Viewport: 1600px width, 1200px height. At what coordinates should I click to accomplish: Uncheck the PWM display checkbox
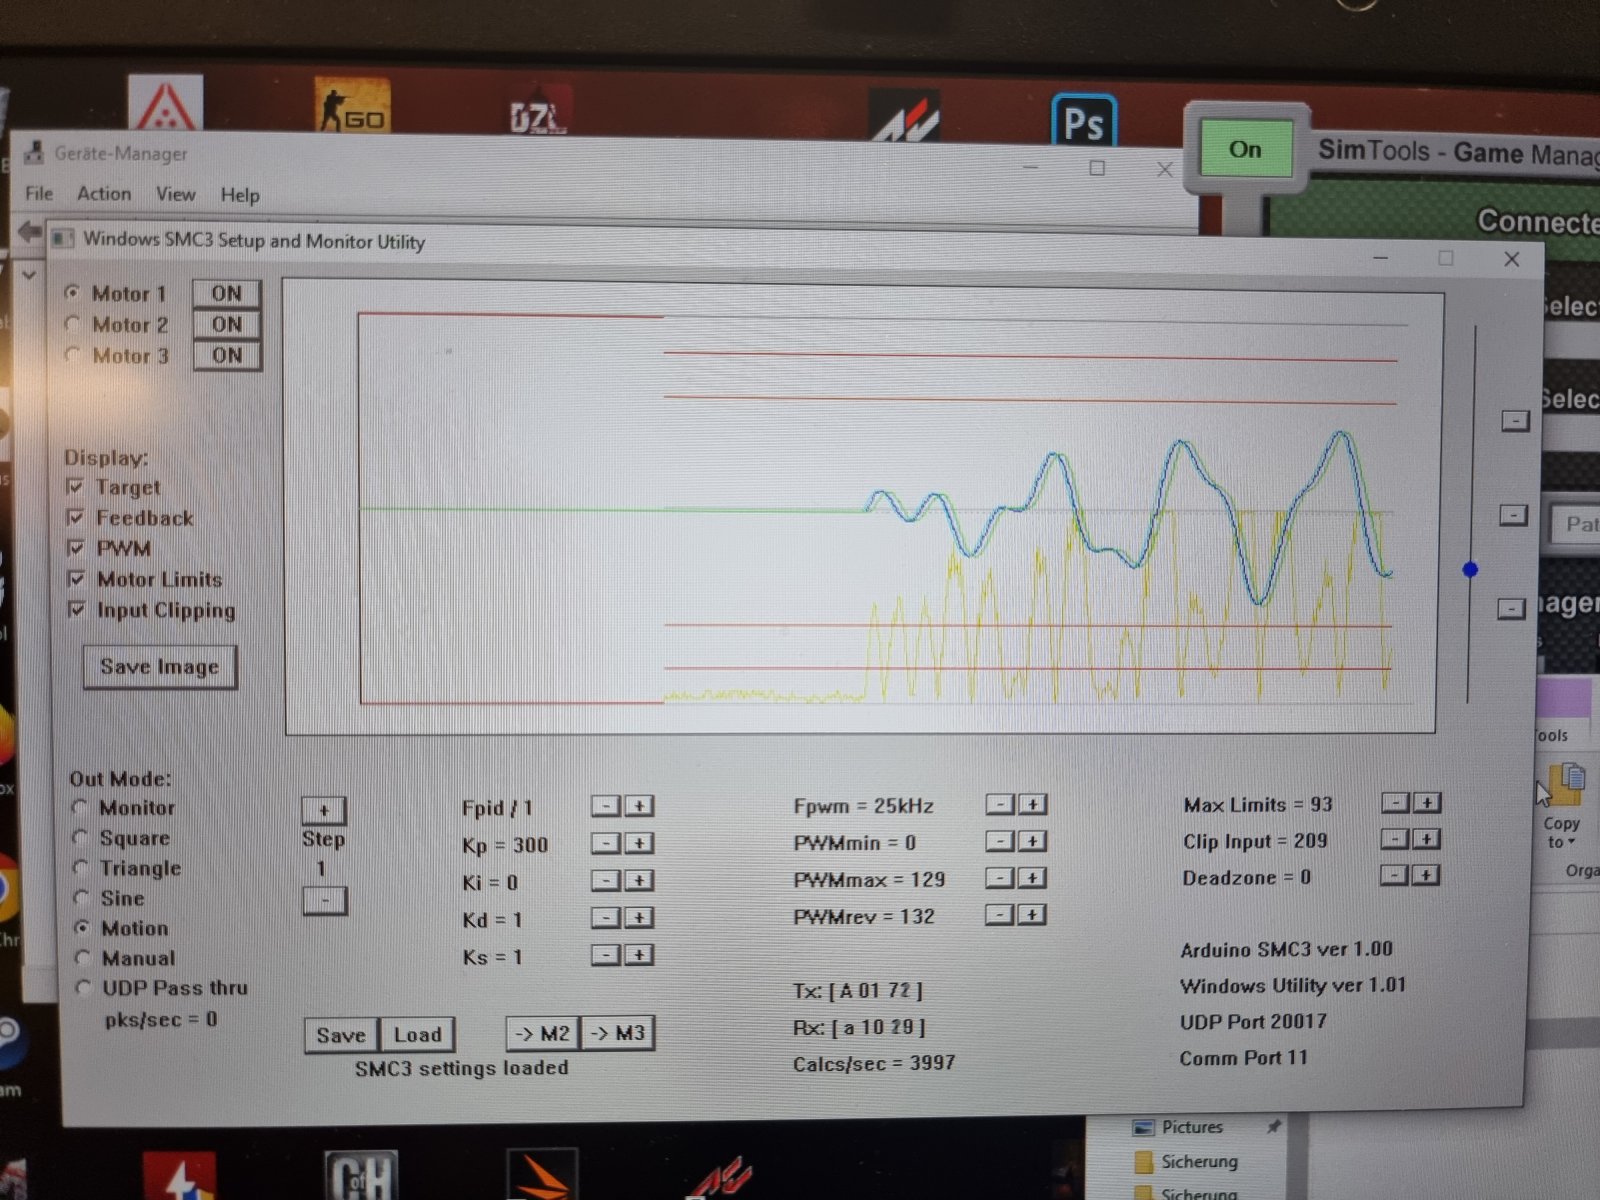coord(75,548)
